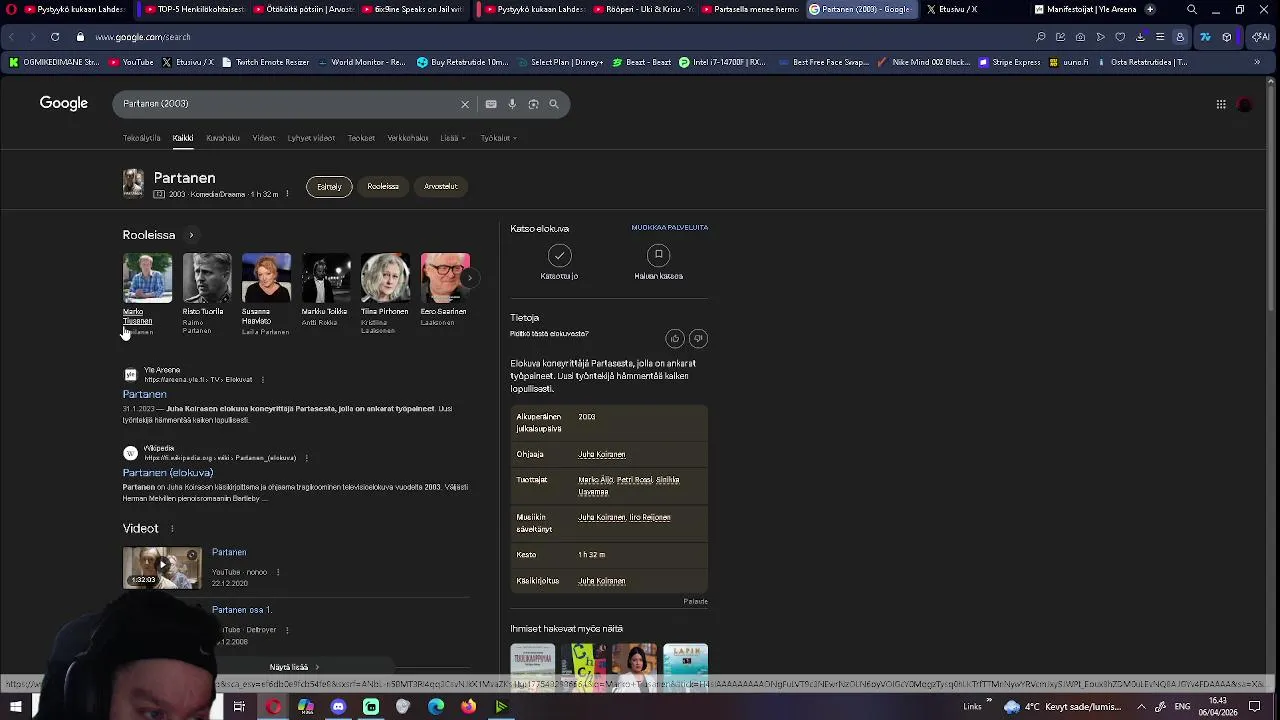Show the next cast members with the carousel arrow

[468, 278]
